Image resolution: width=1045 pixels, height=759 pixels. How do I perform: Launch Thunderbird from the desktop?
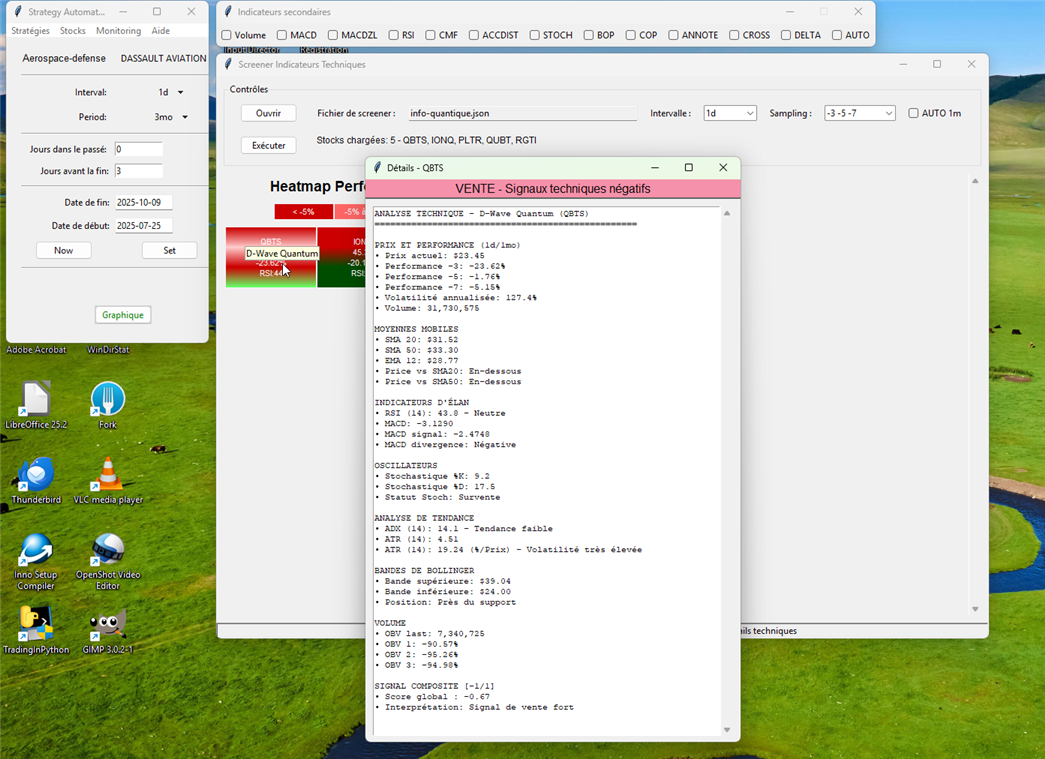coord(36,475)
